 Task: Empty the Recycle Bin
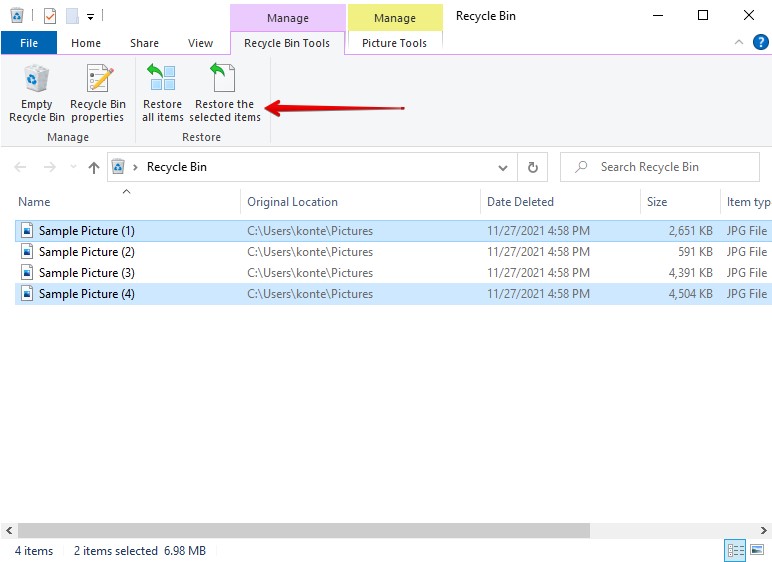pyautogui.click(x=36, y=94)
